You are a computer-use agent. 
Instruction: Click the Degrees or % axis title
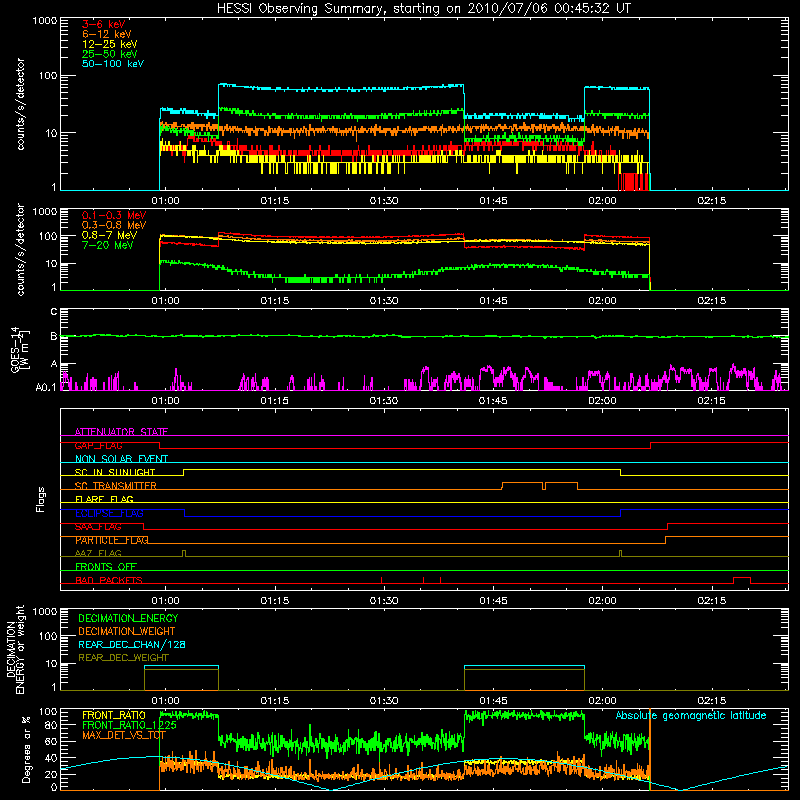coord(26,749)
